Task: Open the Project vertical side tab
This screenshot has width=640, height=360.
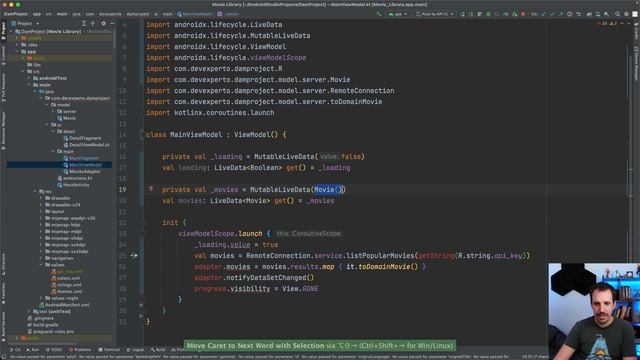Action: point(3,31)
